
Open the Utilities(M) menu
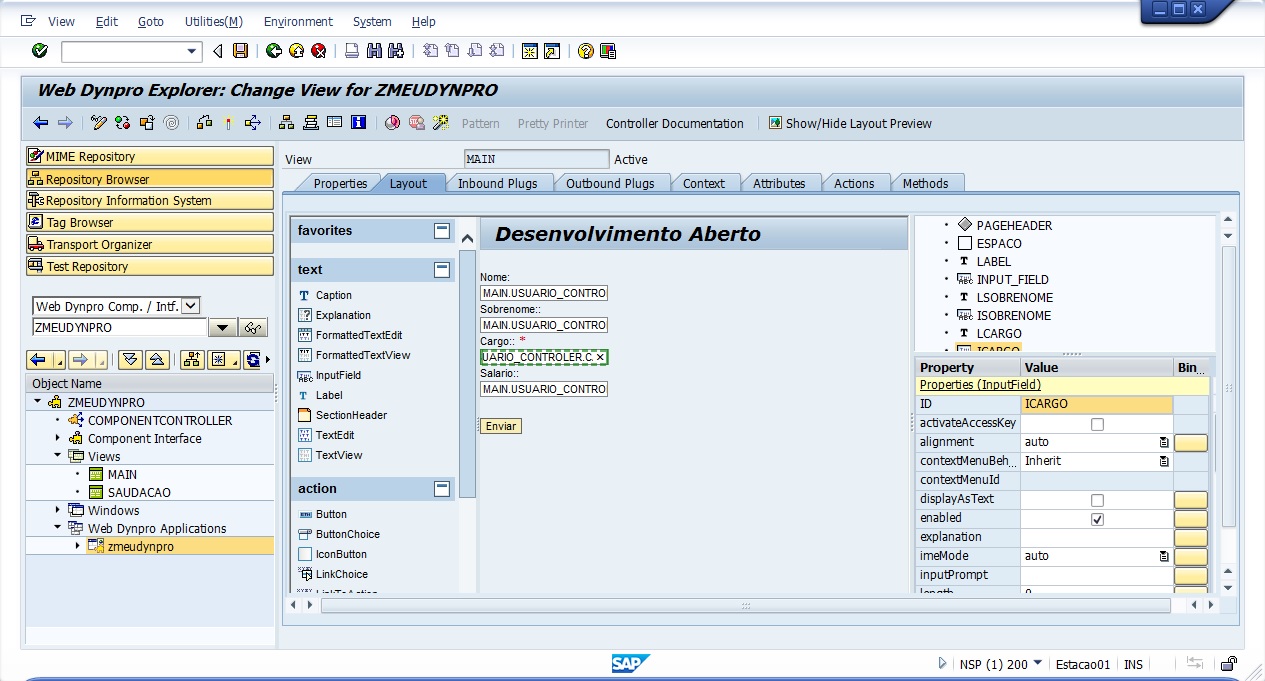tap(213, 21)
